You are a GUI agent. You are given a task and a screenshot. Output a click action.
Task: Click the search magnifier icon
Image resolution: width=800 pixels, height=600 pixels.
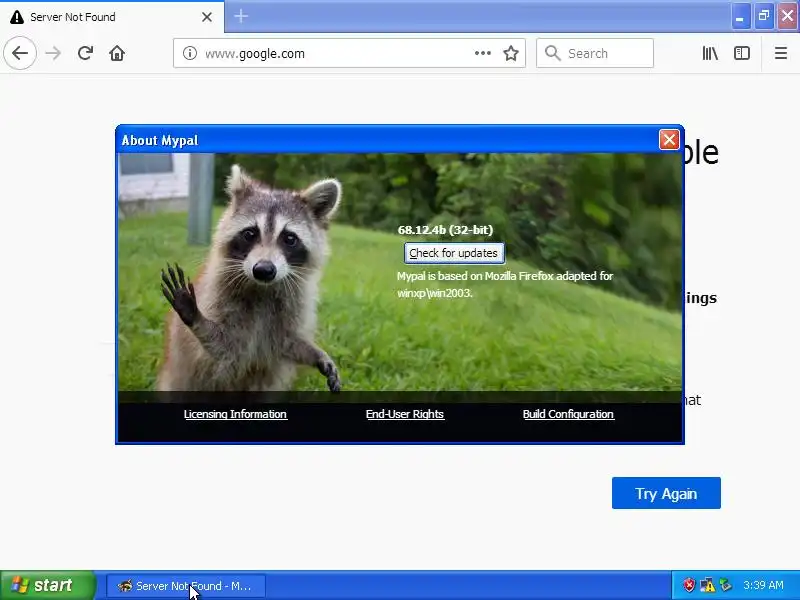552,53
